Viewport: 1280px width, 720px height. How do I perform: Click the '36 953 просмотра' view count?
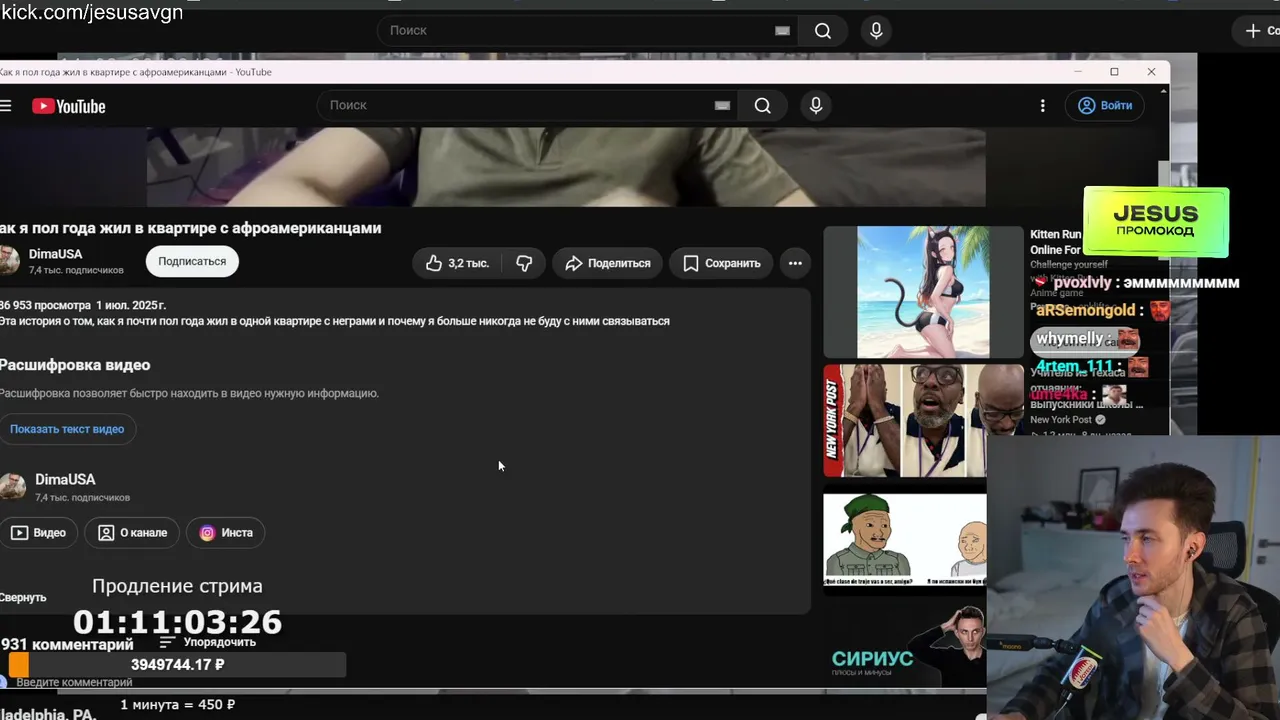pyautogui.click(x=45, y=305)
